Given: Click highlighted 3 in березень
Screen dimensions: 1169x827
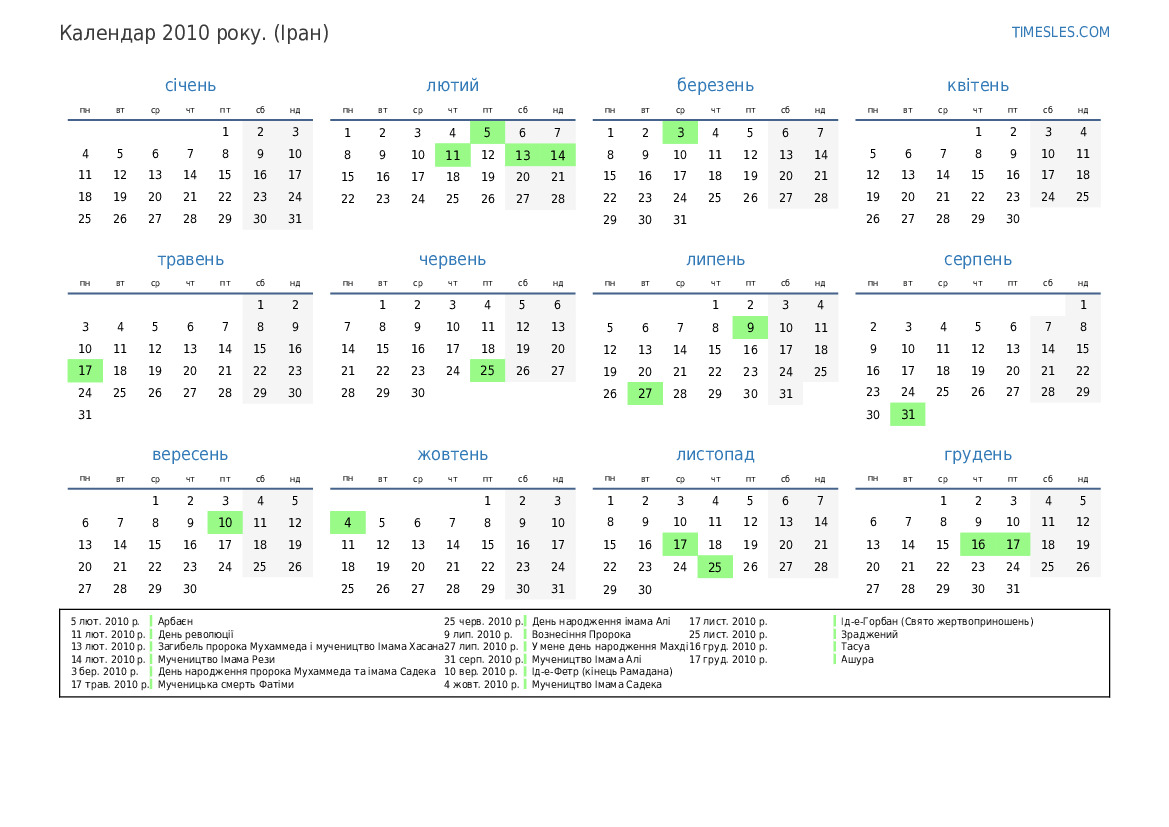Looking at the screenshot, I should point(680,132).
